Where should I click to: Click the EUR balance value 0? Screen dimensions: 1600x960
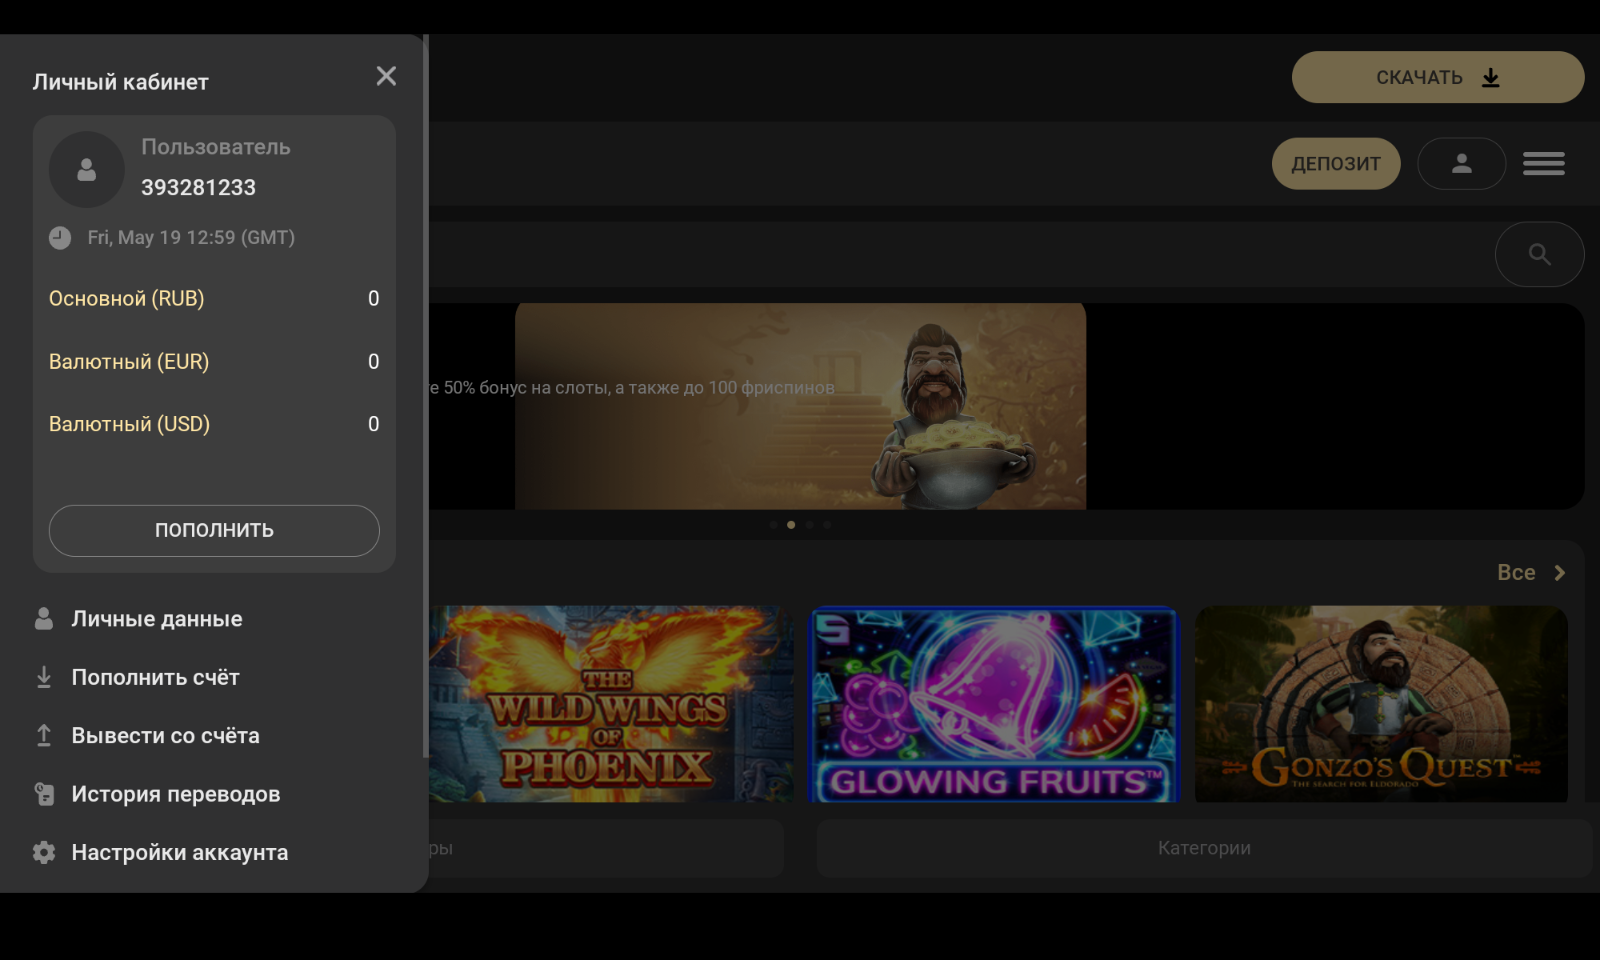373,361
